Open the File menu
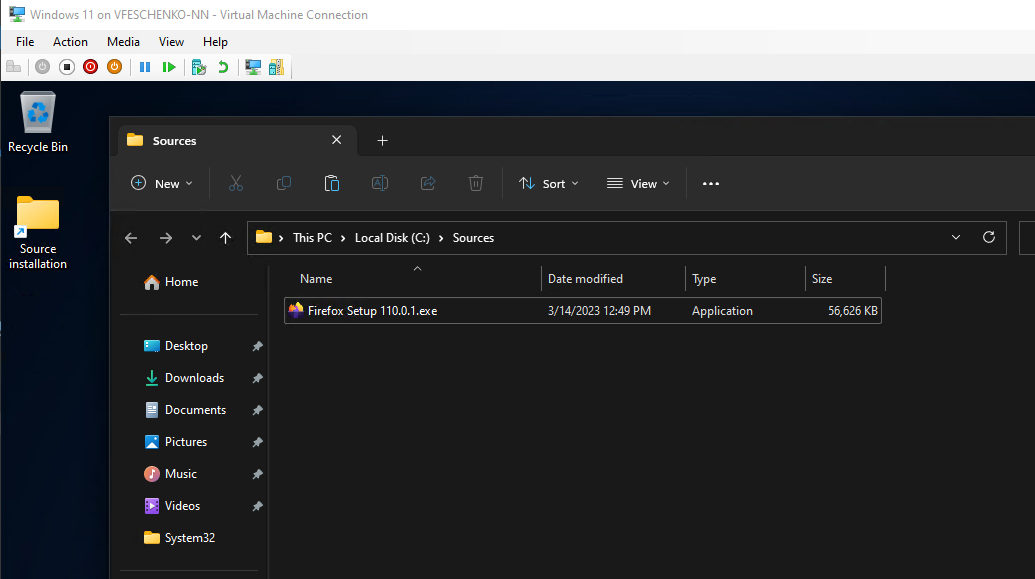The height and width of the screenshot is (579, 1035). (25, 42)
